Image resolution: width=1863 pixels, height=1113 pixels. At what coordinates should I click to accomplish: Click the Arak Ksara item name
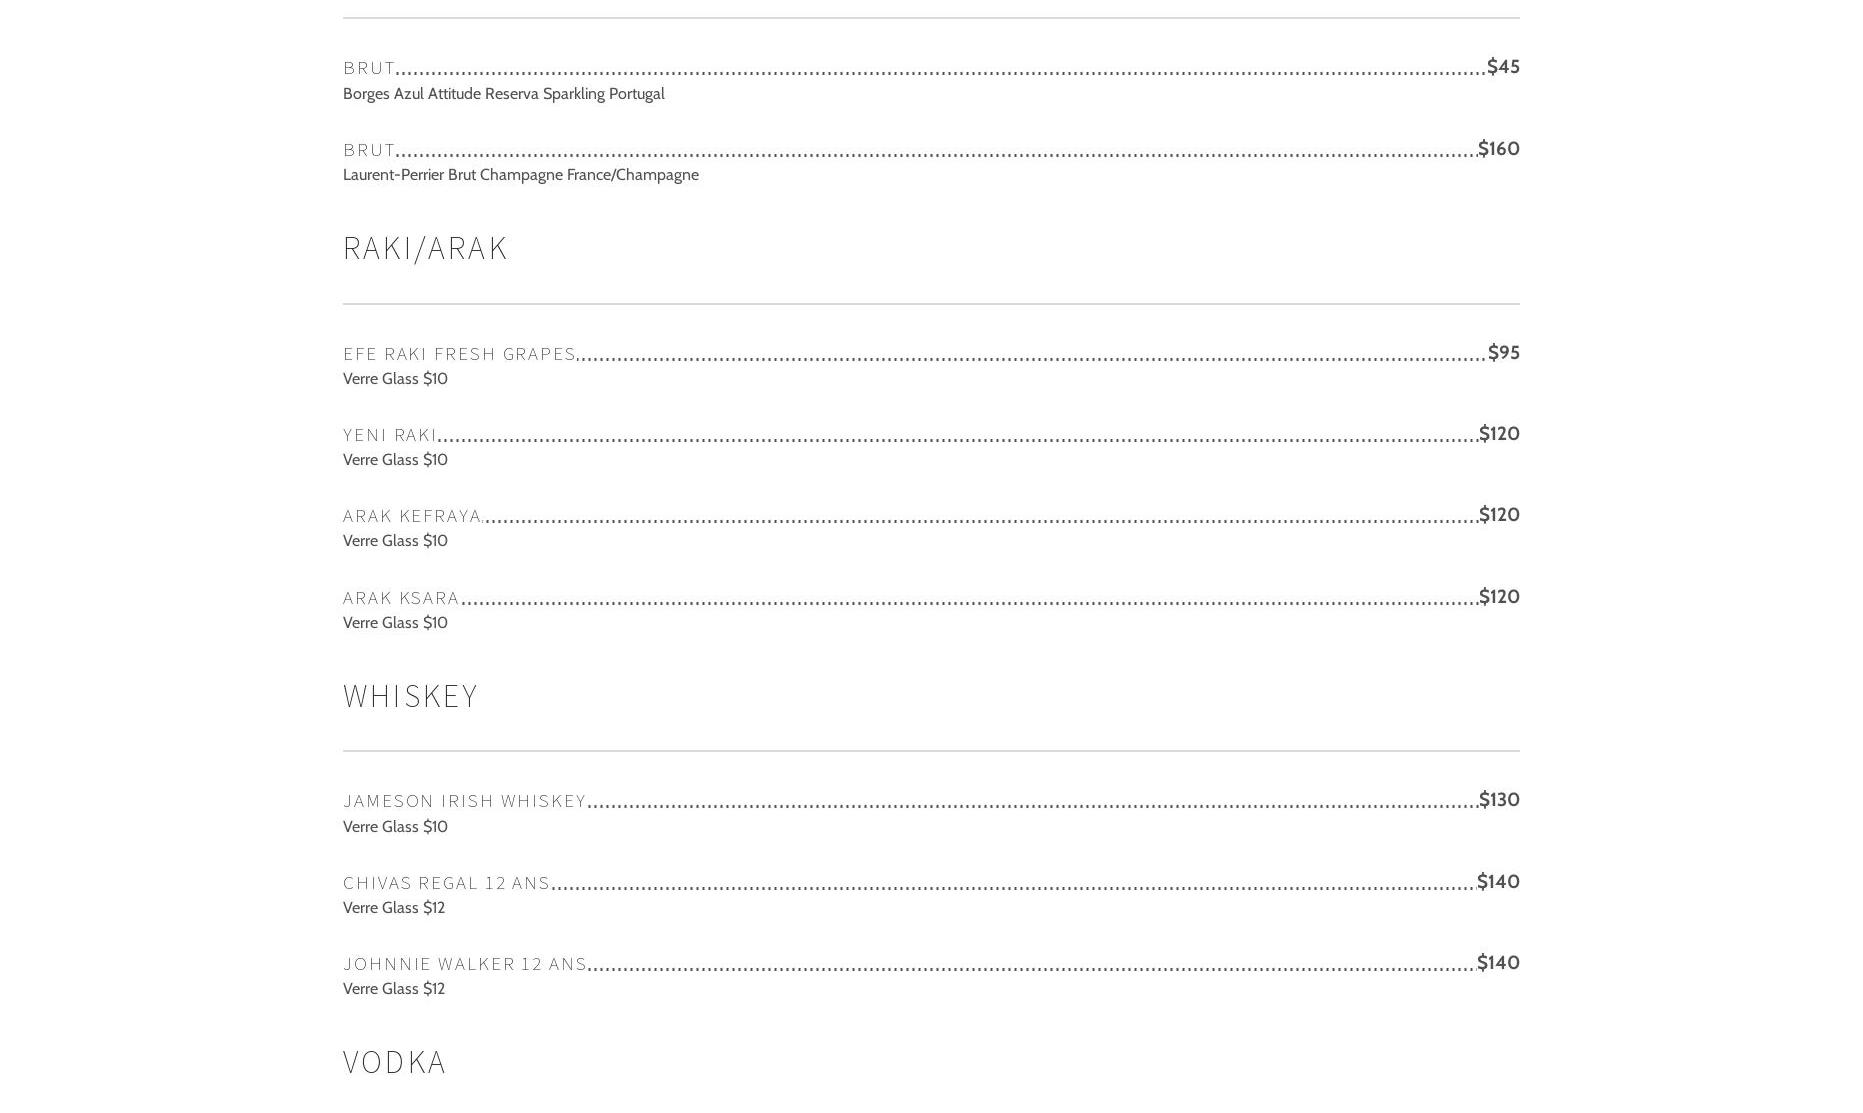[x=401, y=598]
